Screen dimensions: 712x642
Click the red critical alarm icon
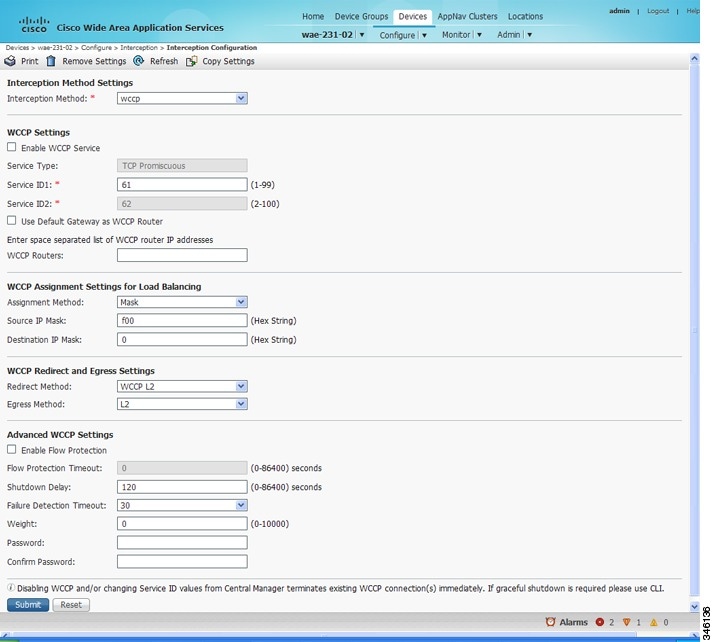tap(600, 622)
